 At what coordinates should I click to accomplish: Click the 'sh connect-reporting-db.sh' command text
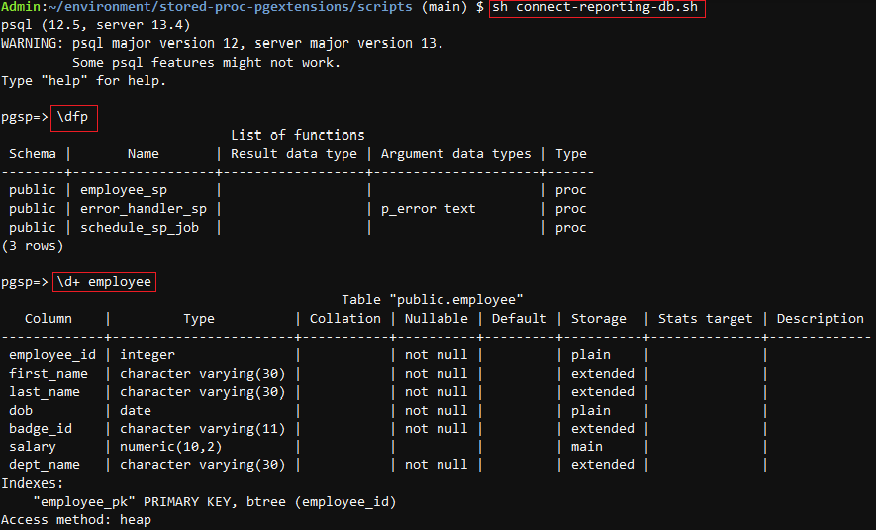[595, 7]
